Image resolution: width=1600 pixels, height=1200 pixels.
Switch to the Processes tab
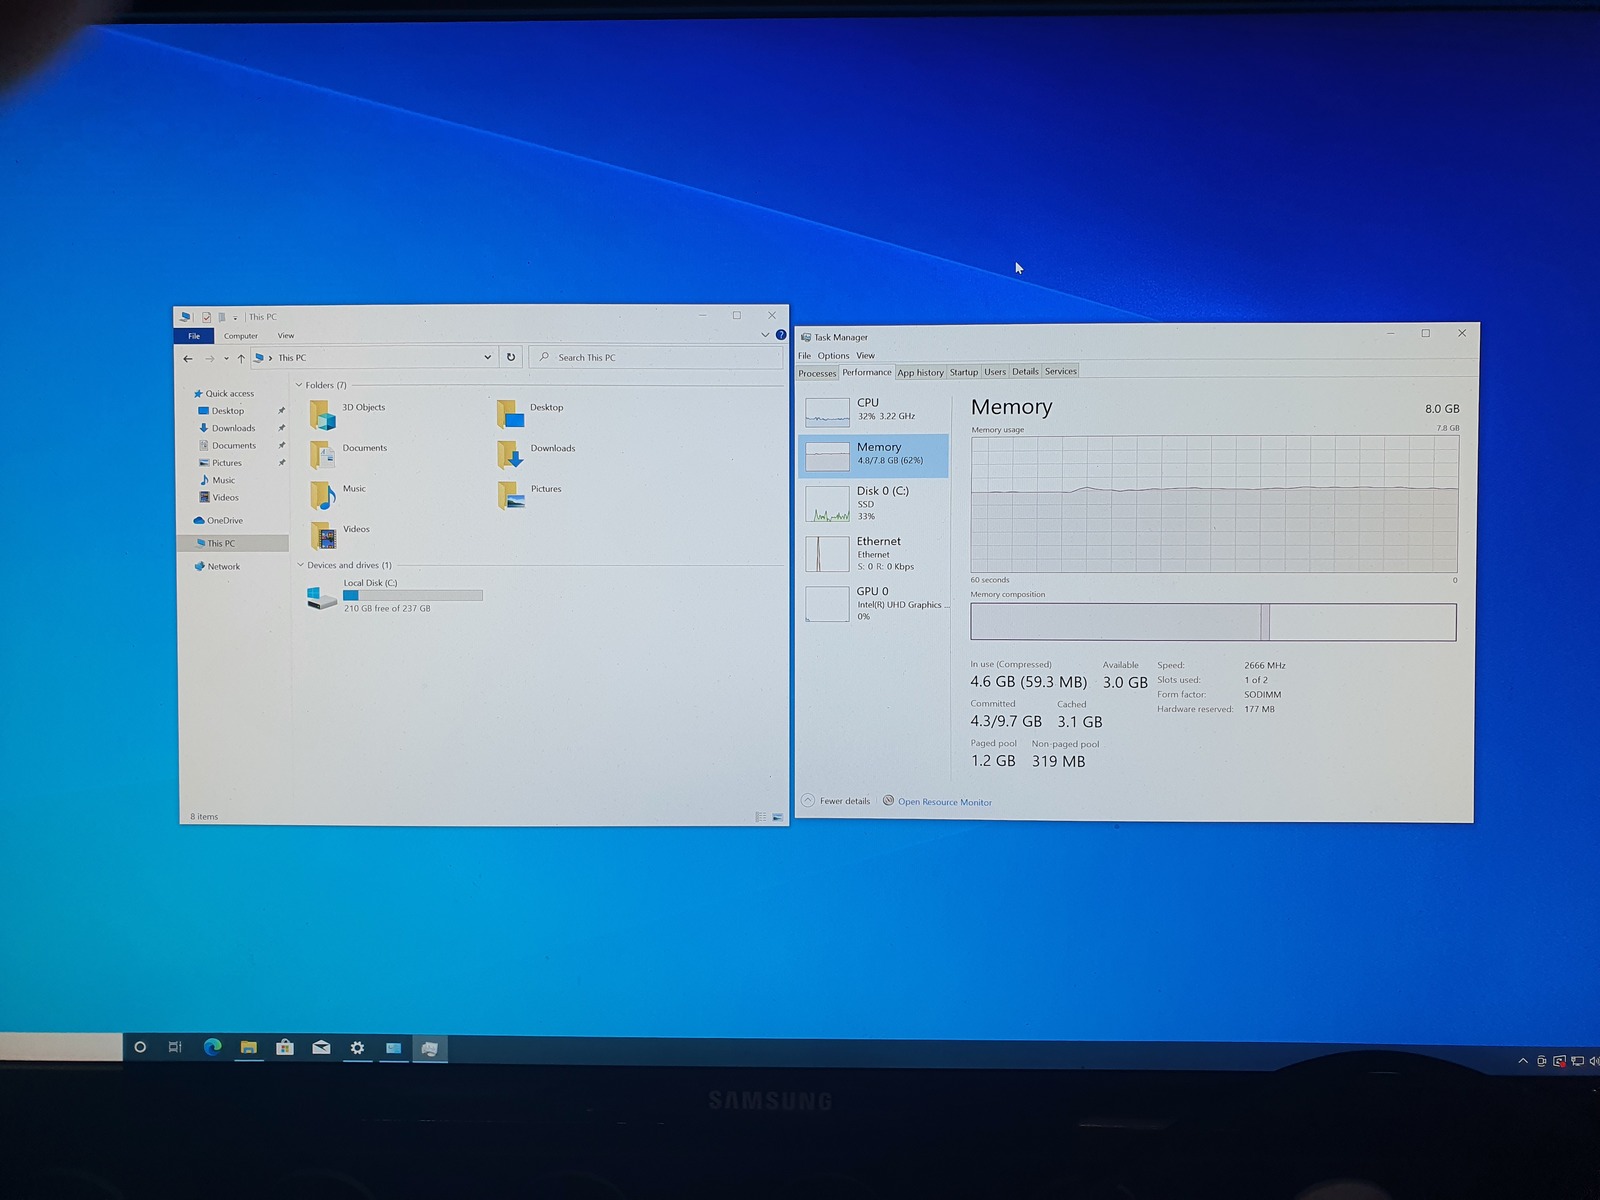pos(817,373)
